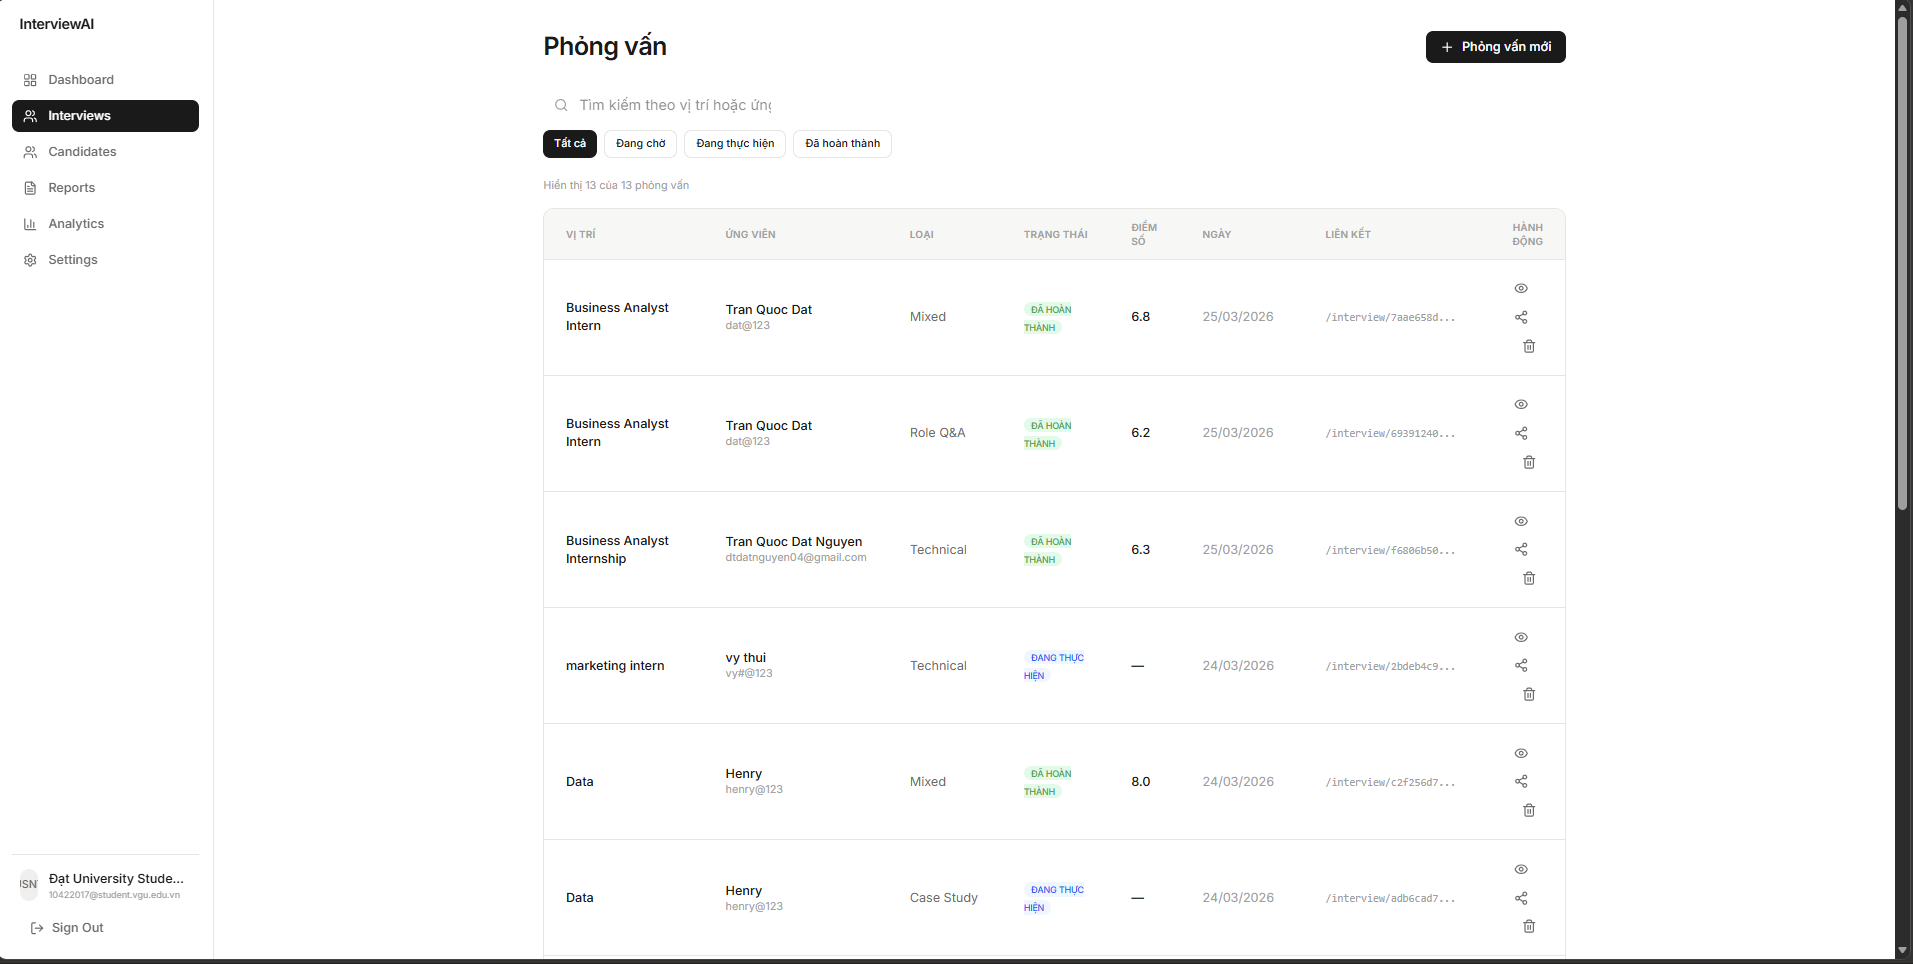View the marketing intern interview
Viewport: 1913px width, 964px height.
[x=1521, y=637]
